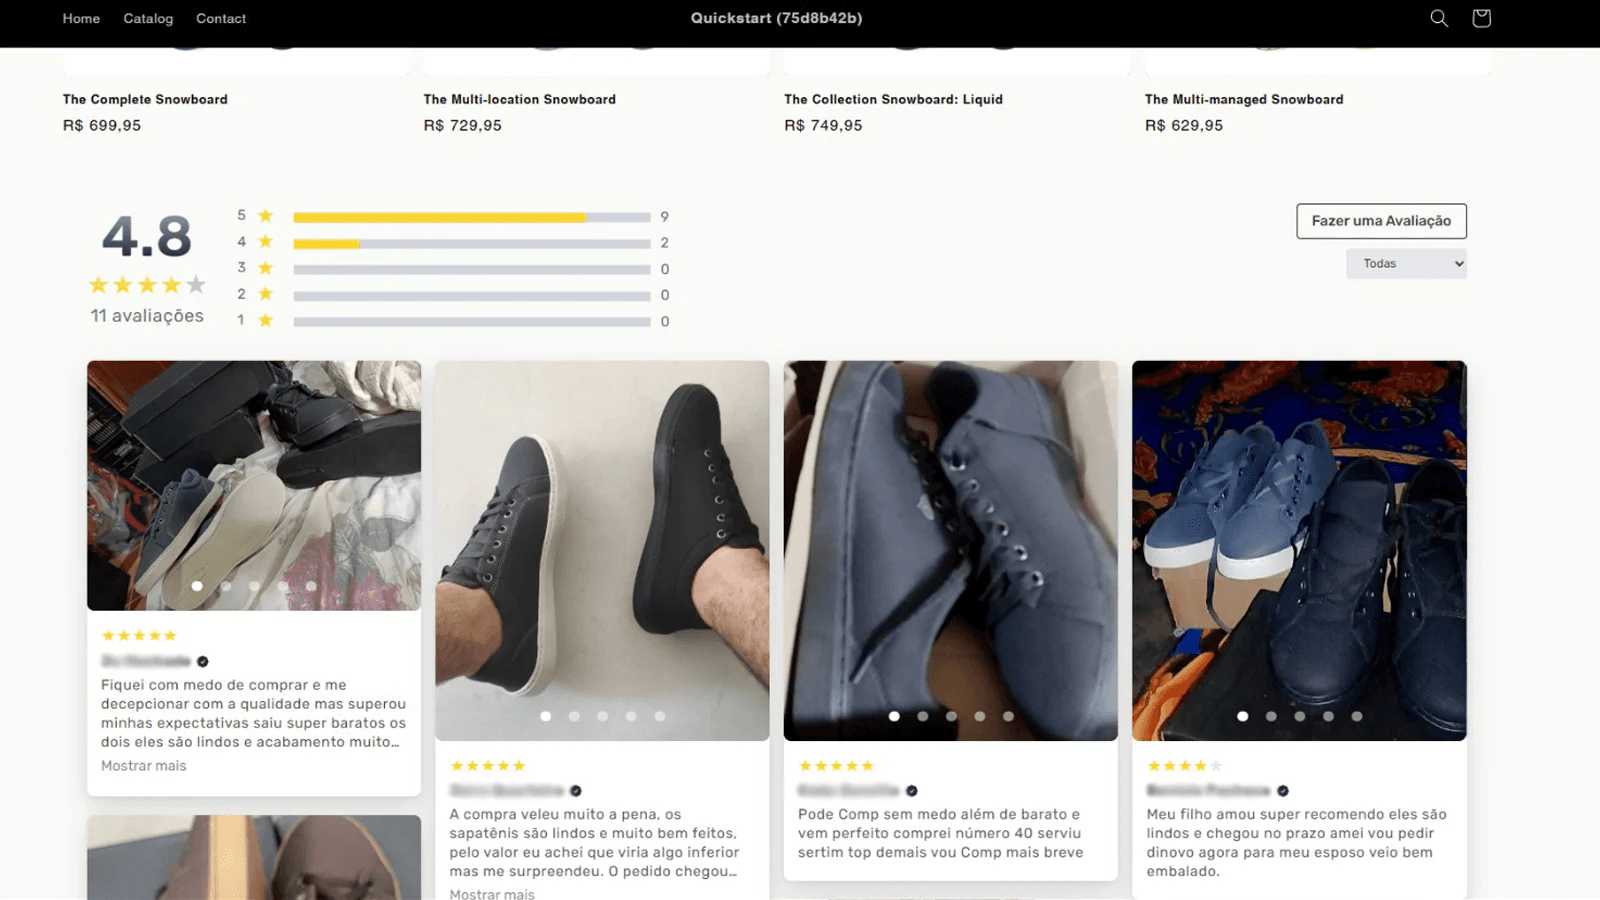Open 'The Complete Snowboard' product

(x=145, y=99)
